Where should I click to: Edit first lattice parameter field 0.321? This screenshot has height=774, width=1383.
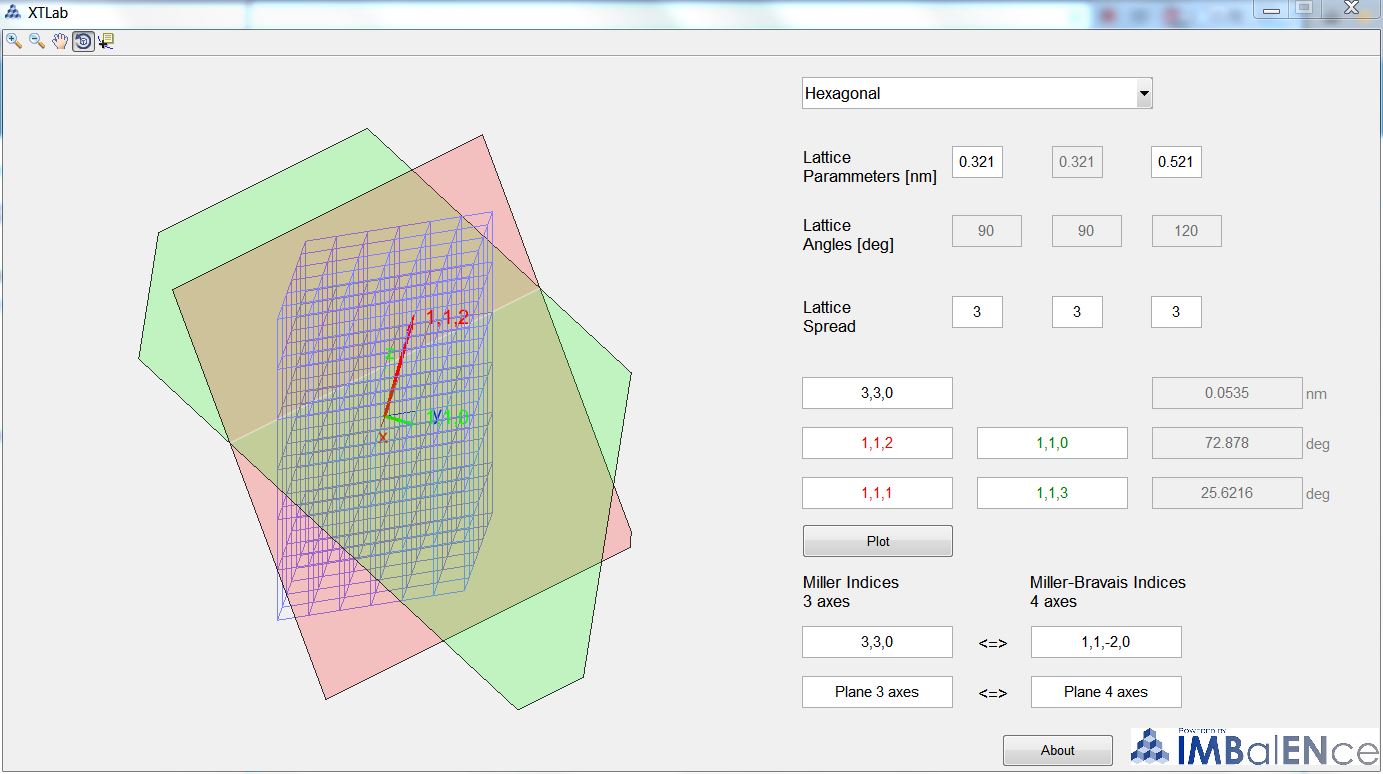pos(976,162)
